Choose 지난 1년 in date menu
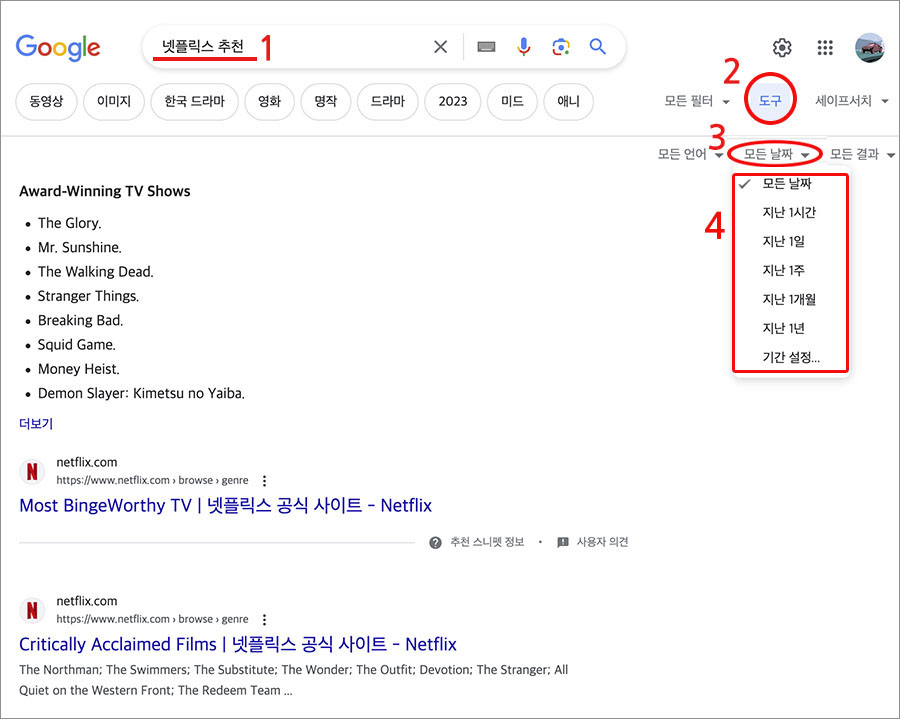This screenshot has height=719, width=900. [790, 328]
